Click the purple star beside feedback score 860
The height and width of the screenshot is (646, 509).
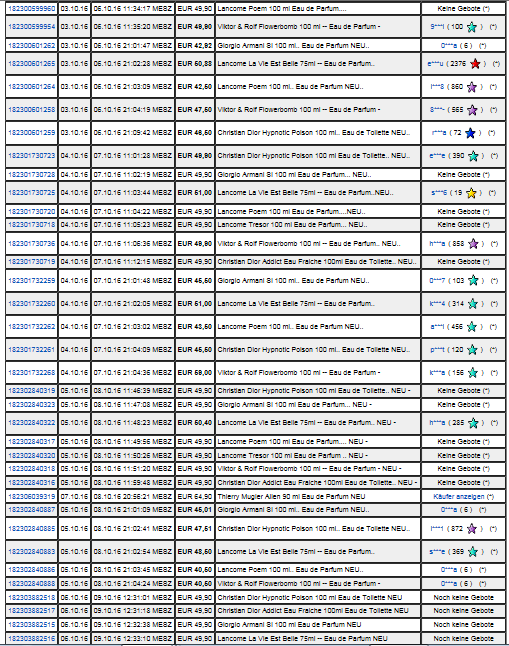pos(472,87)
